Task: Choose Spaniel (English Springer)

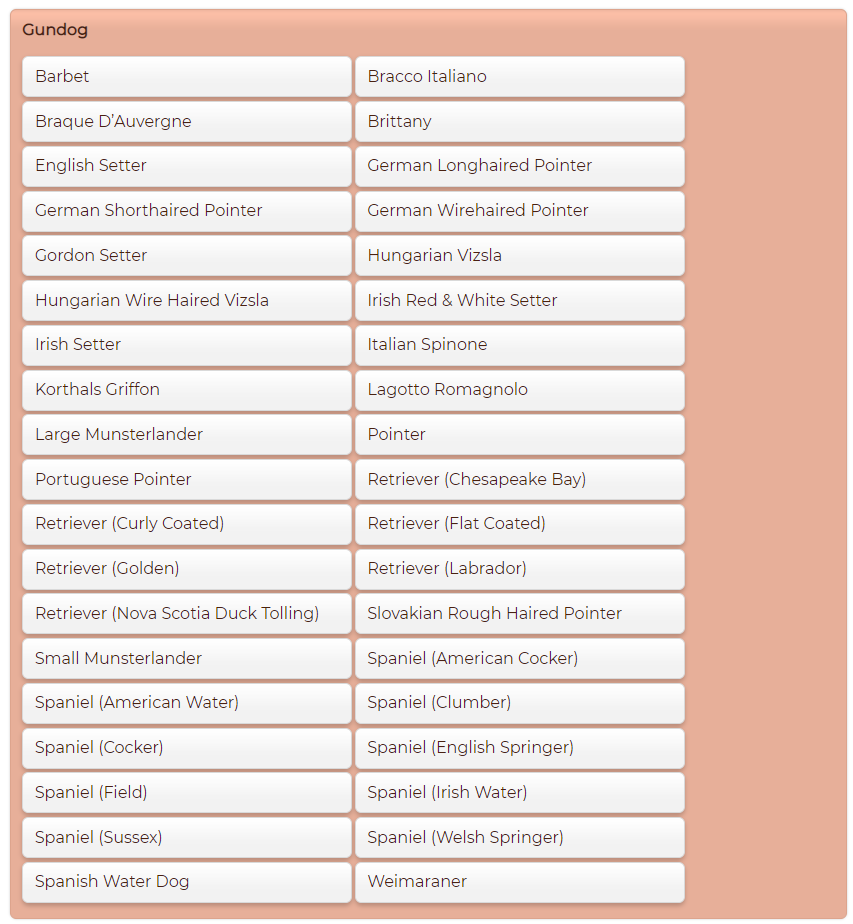Action: point(519,748)
